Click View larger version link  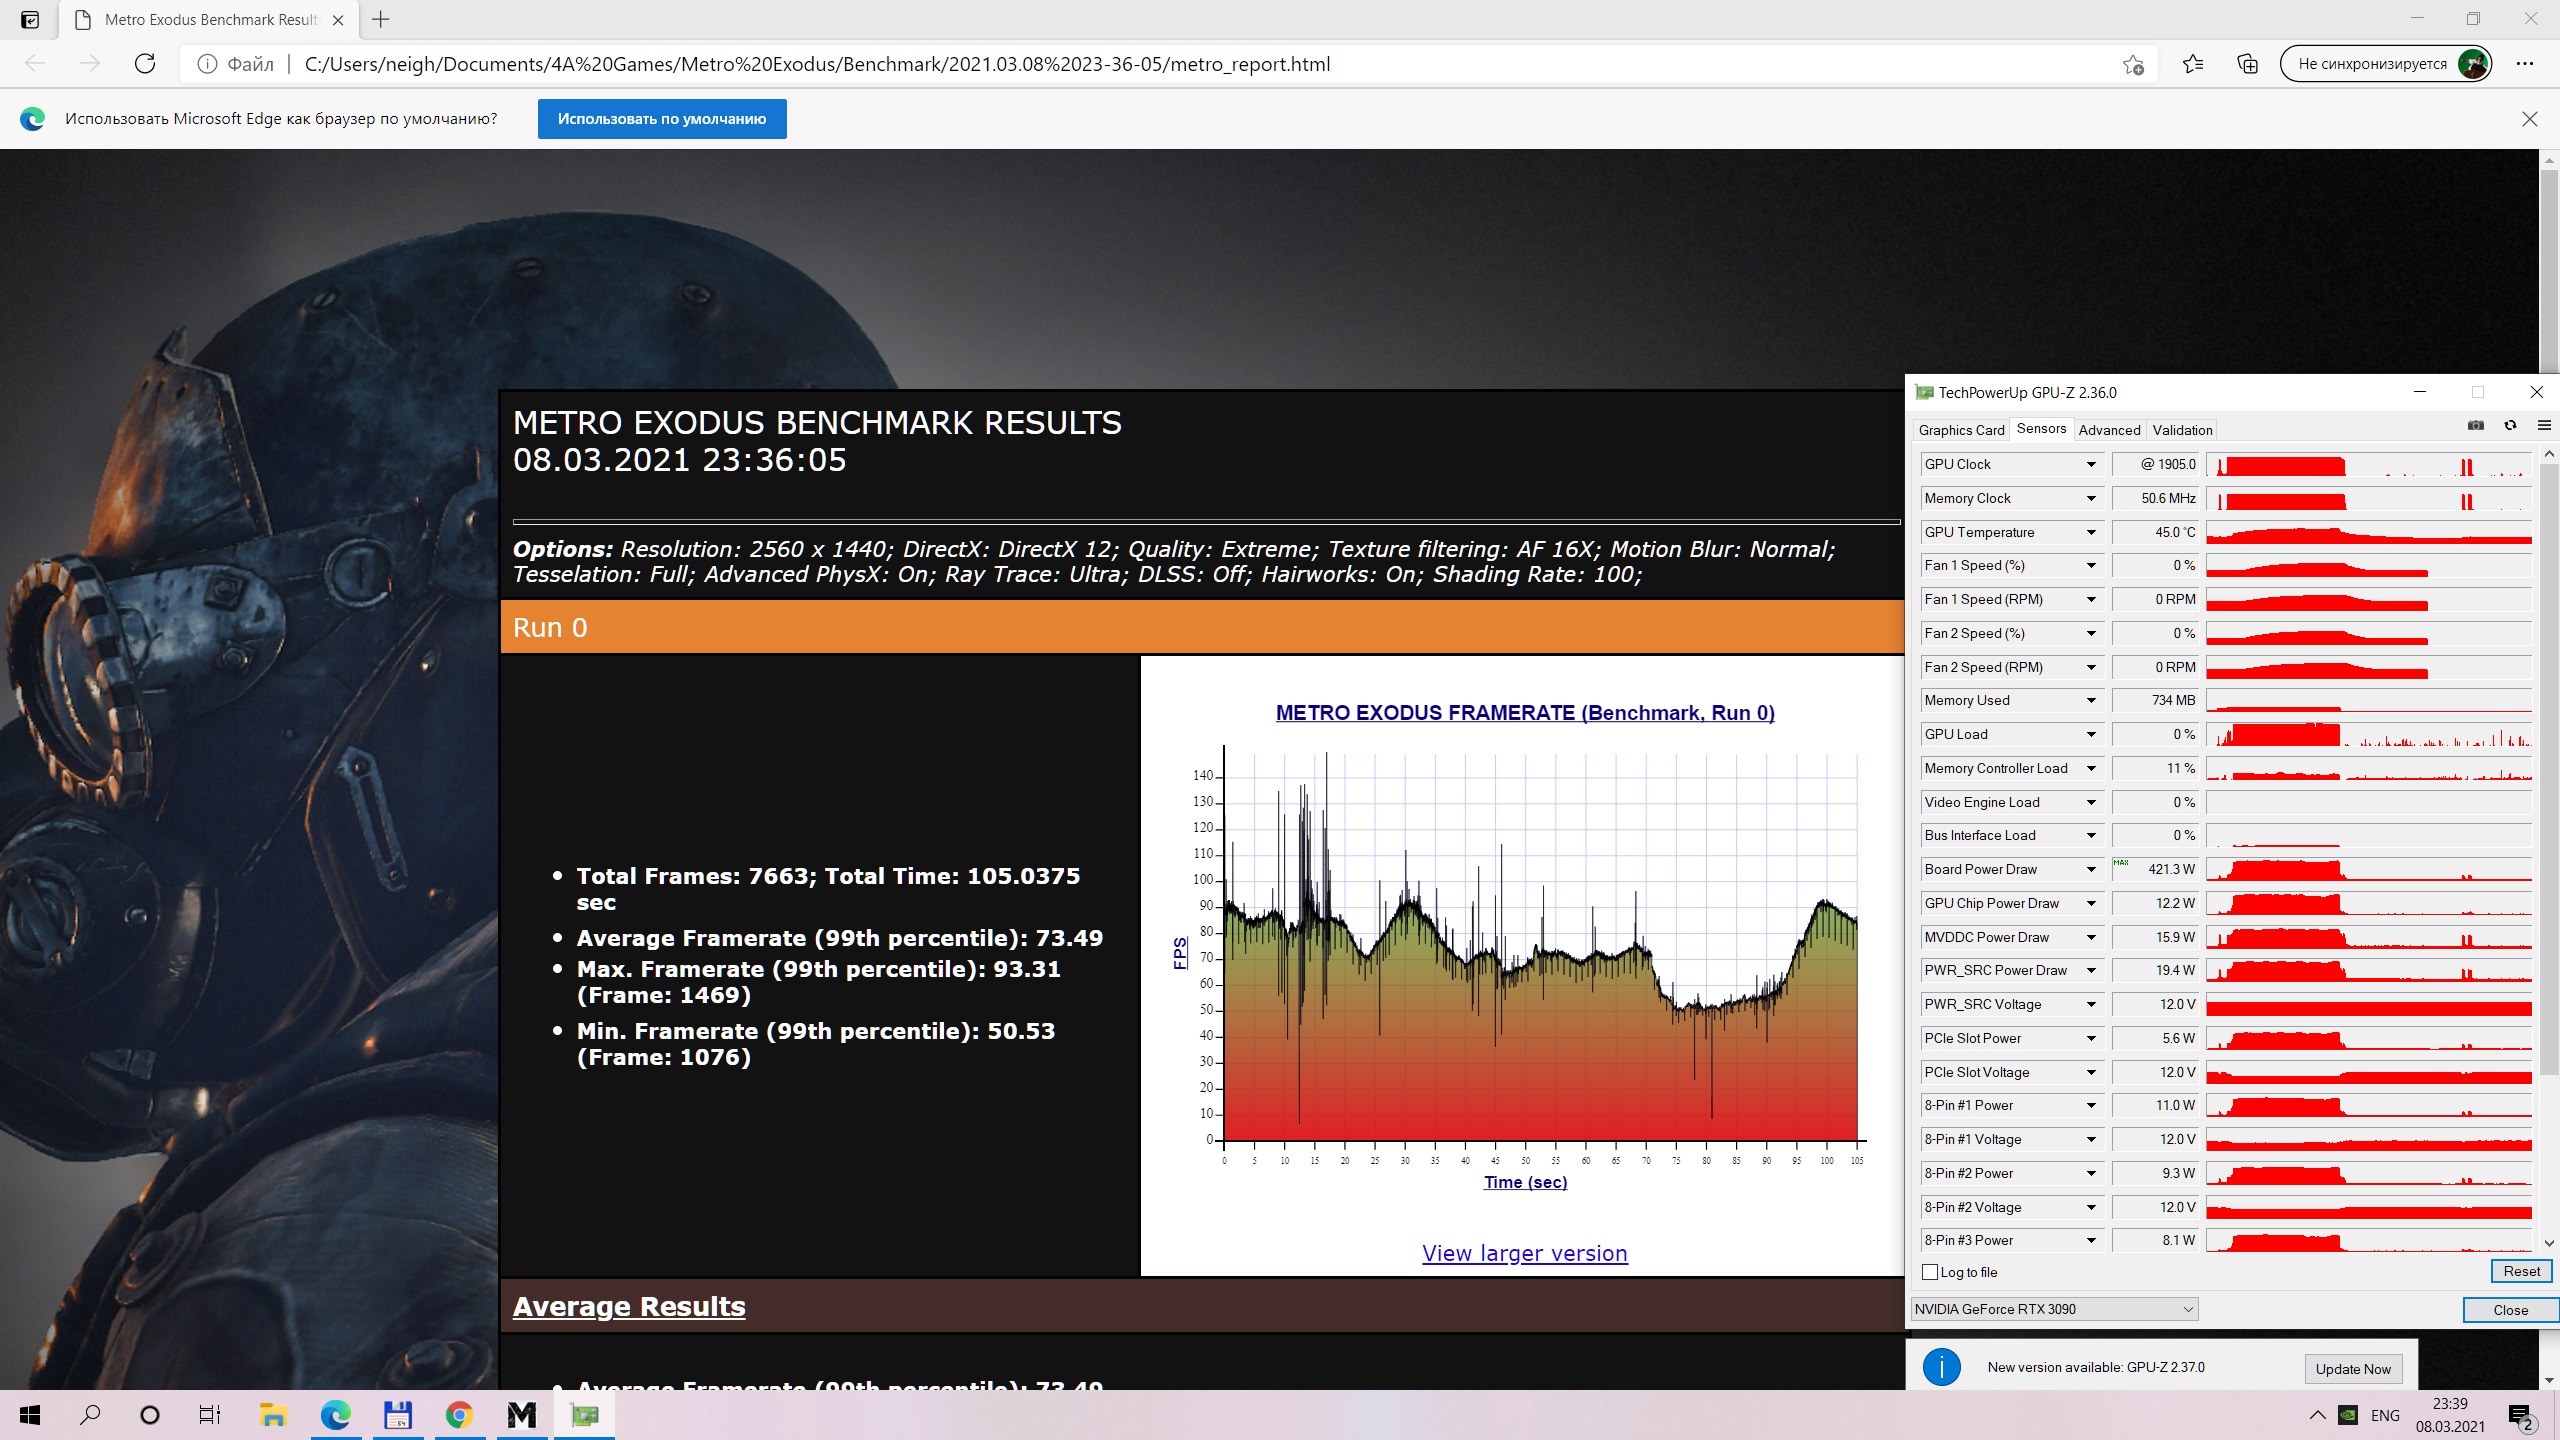point(1524,1253)
